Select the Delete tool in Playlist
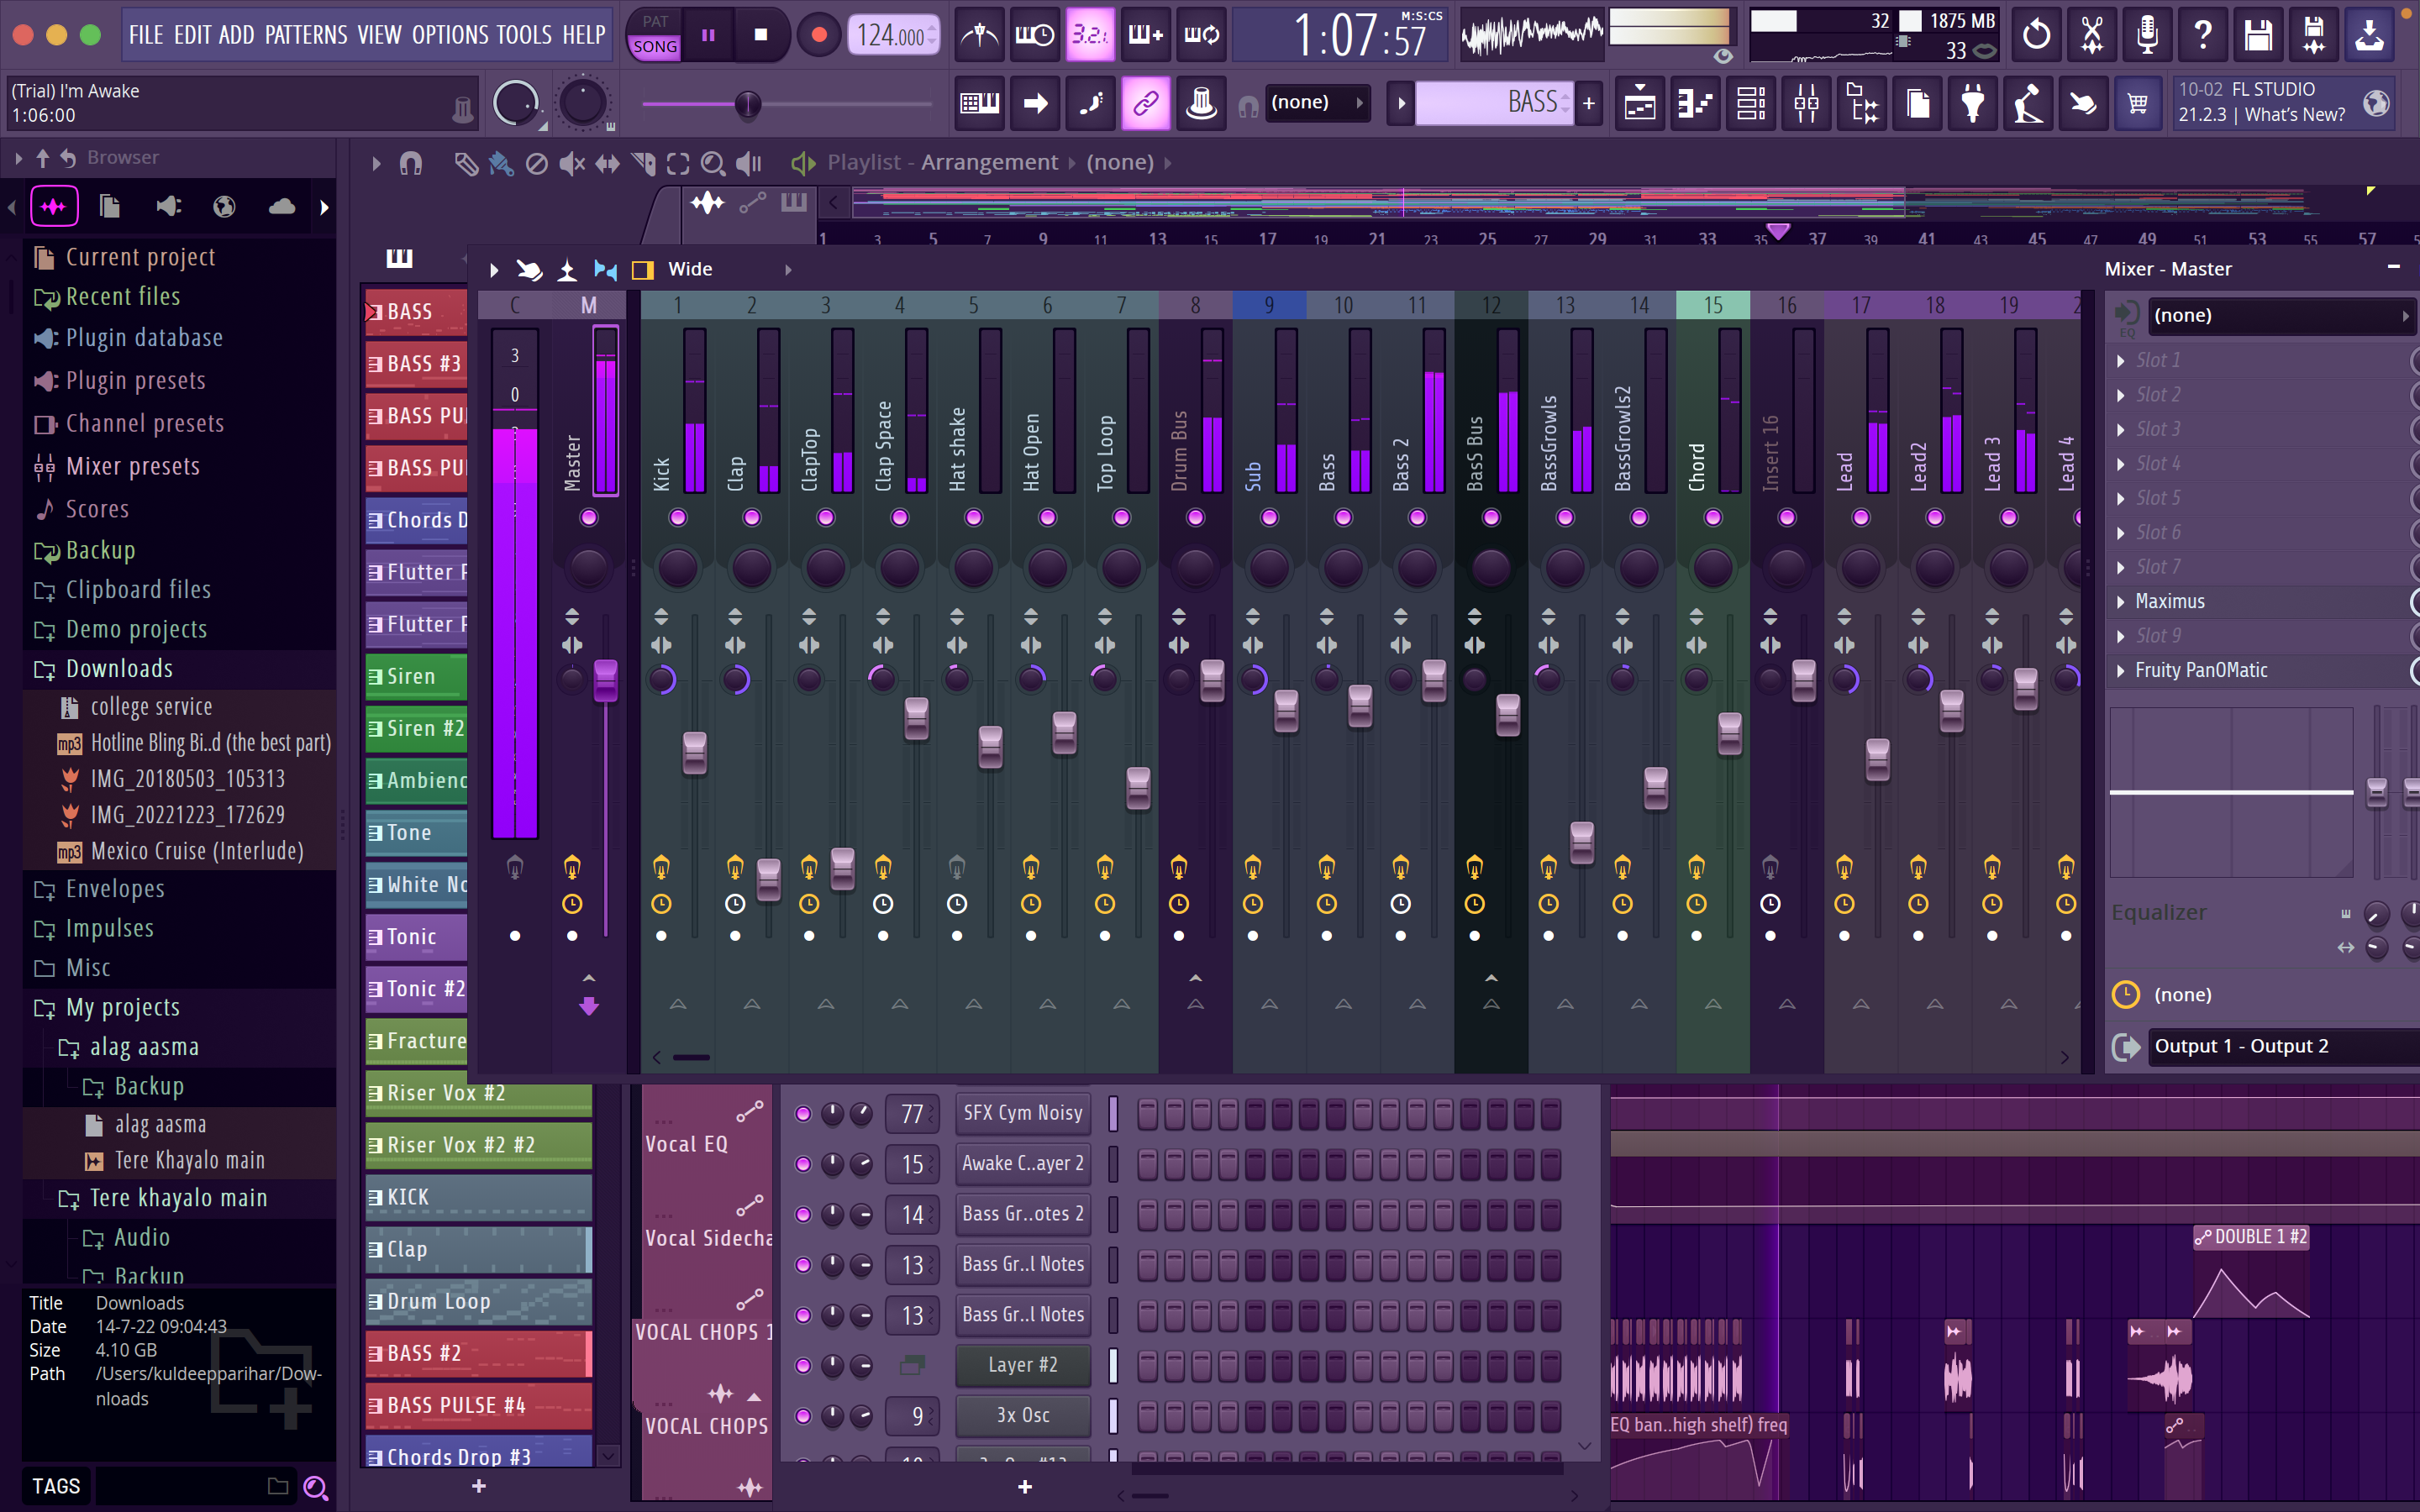This screenshot has width=2420, height=1512. click(x=537, y=163)
